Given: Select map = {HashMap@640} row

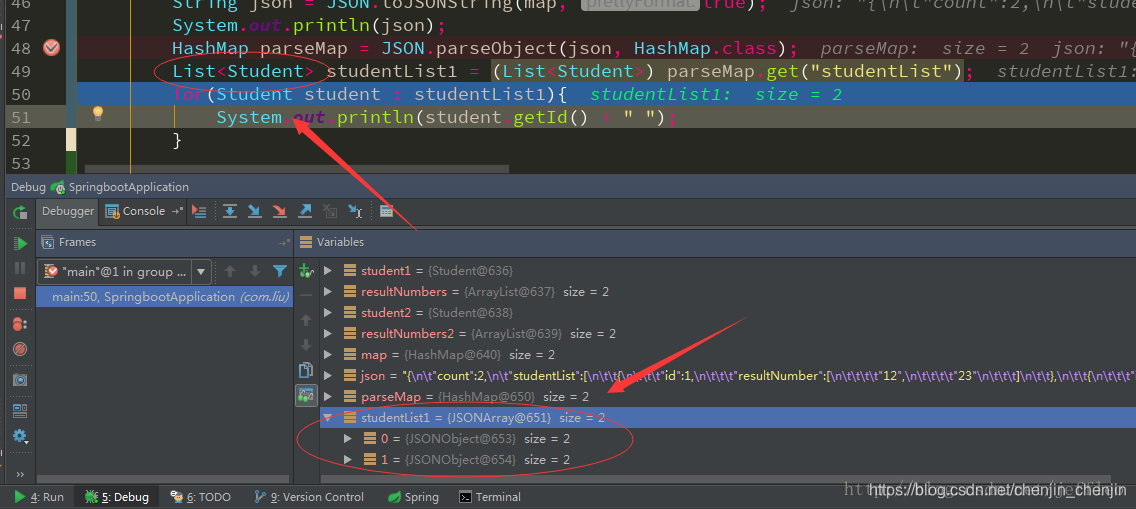Looking at the screenshot, I should [x=727, y=354].
